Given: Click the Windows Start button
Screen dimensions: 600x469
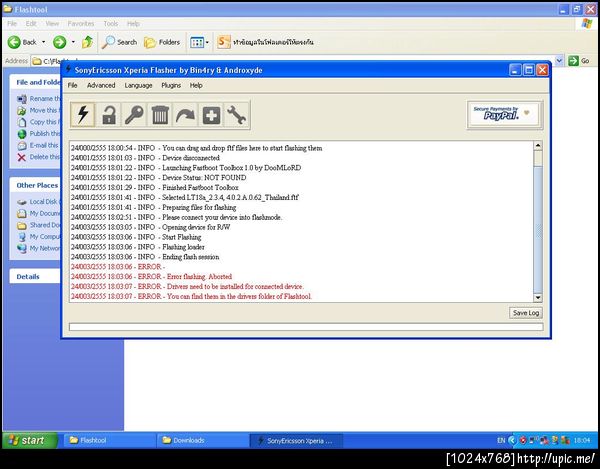Looking at the screenshot, I should [x=30, y=440].
